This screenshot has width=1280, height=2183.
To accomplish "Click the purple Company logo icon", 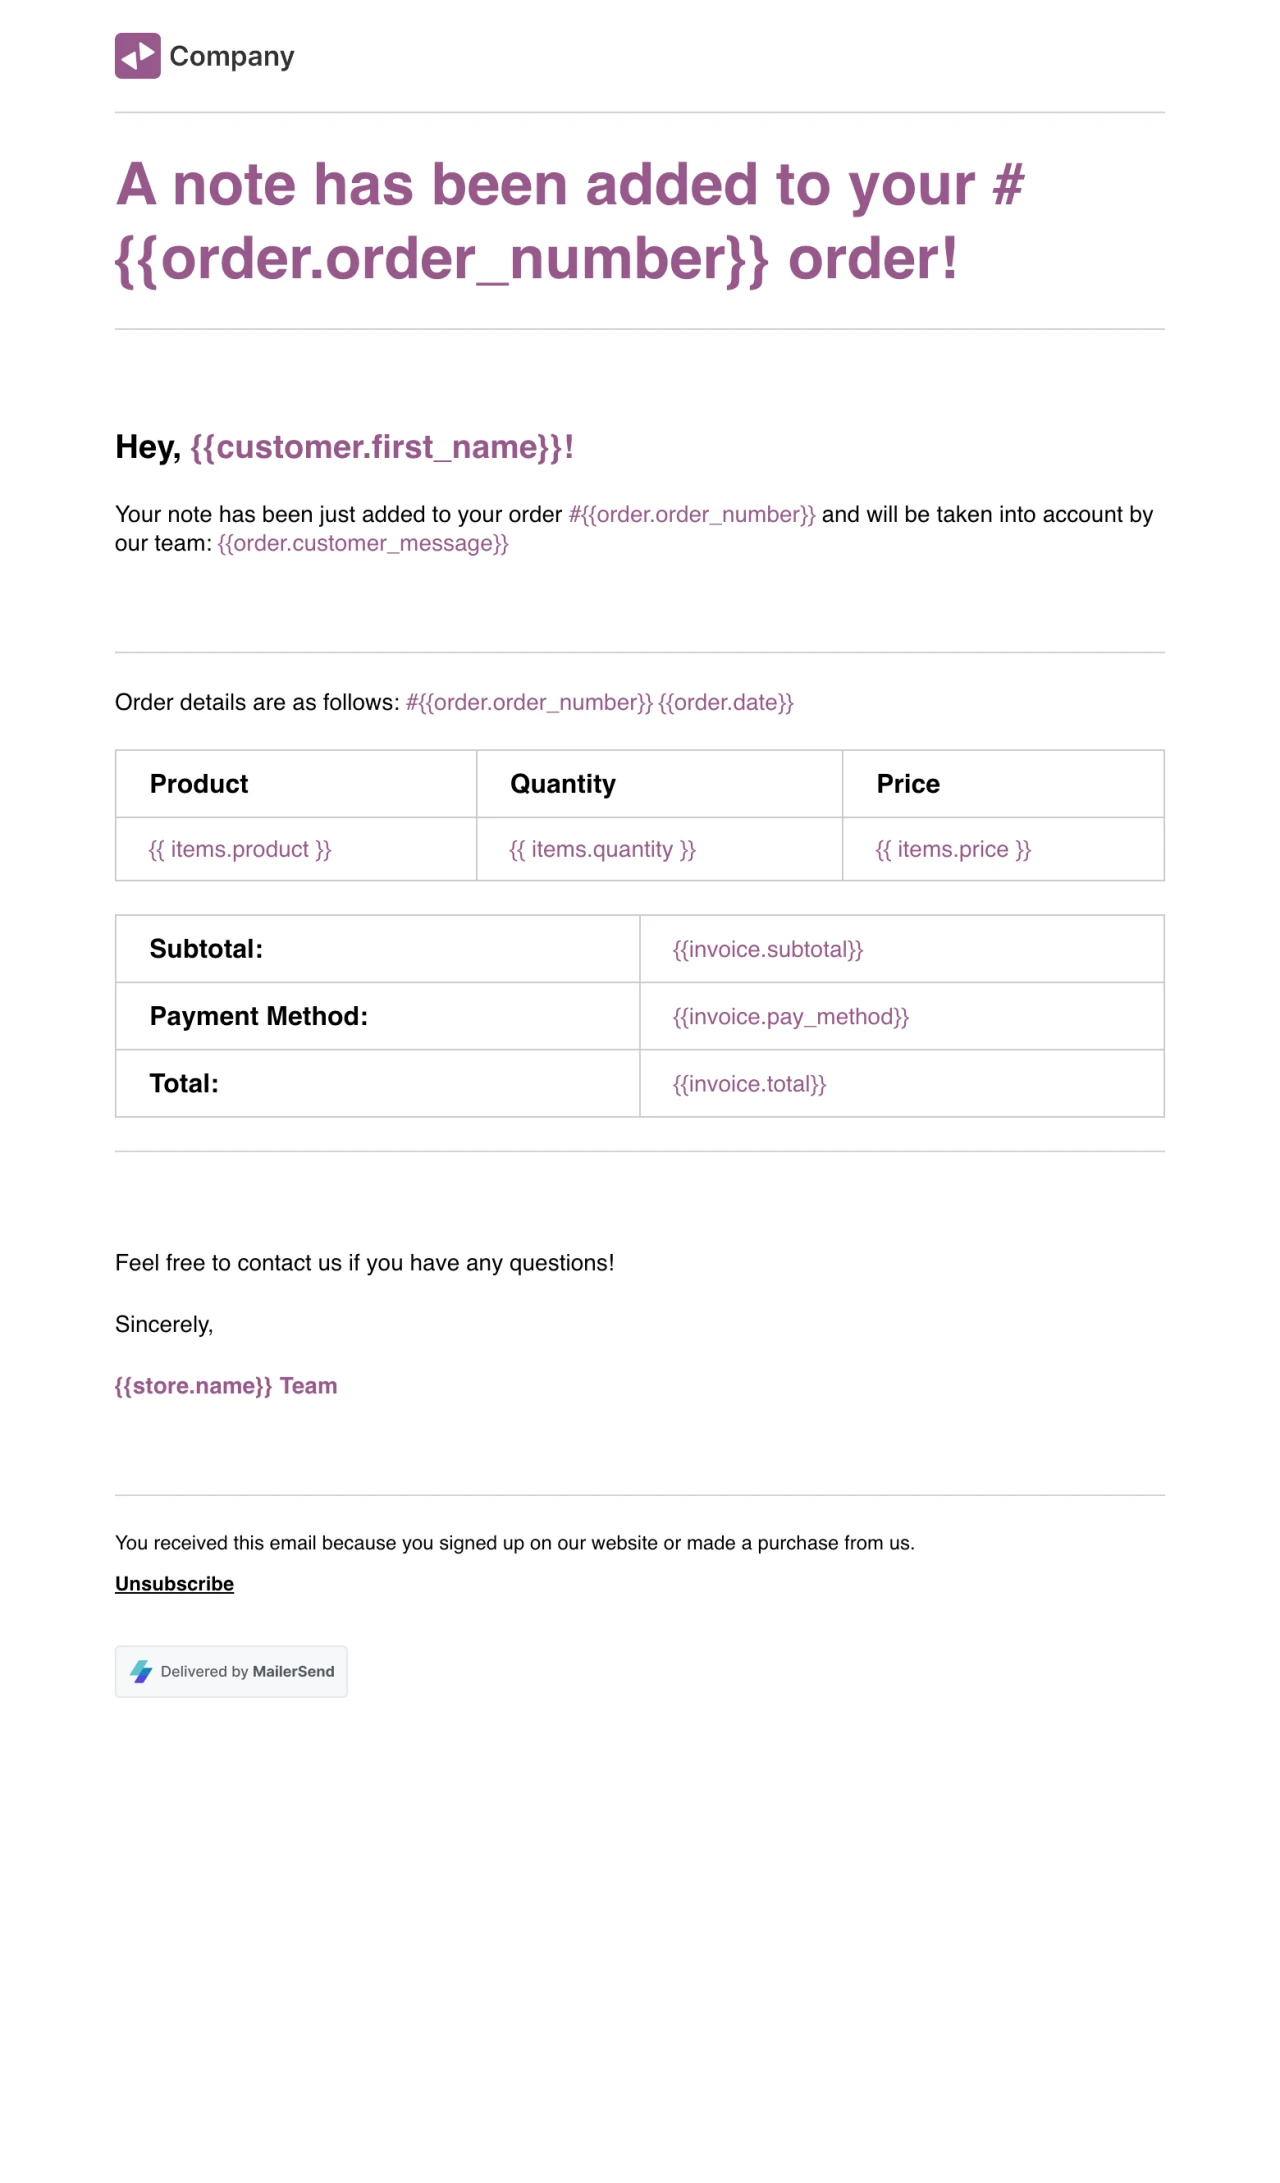I will tap(137, 56).
